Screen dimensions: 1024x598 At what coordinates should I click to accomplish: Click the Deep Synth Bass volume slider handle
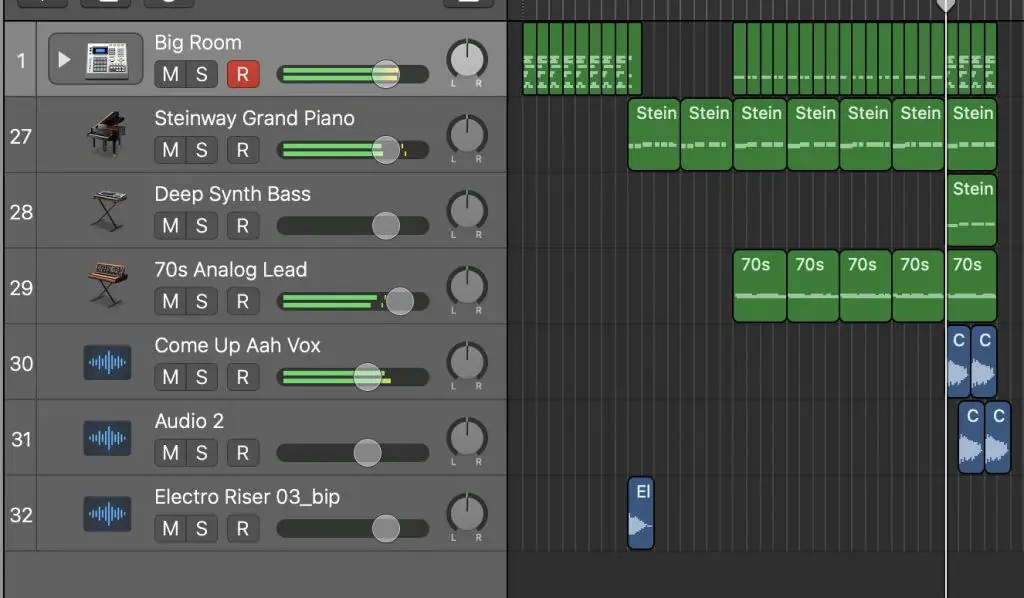pos(386,226)
